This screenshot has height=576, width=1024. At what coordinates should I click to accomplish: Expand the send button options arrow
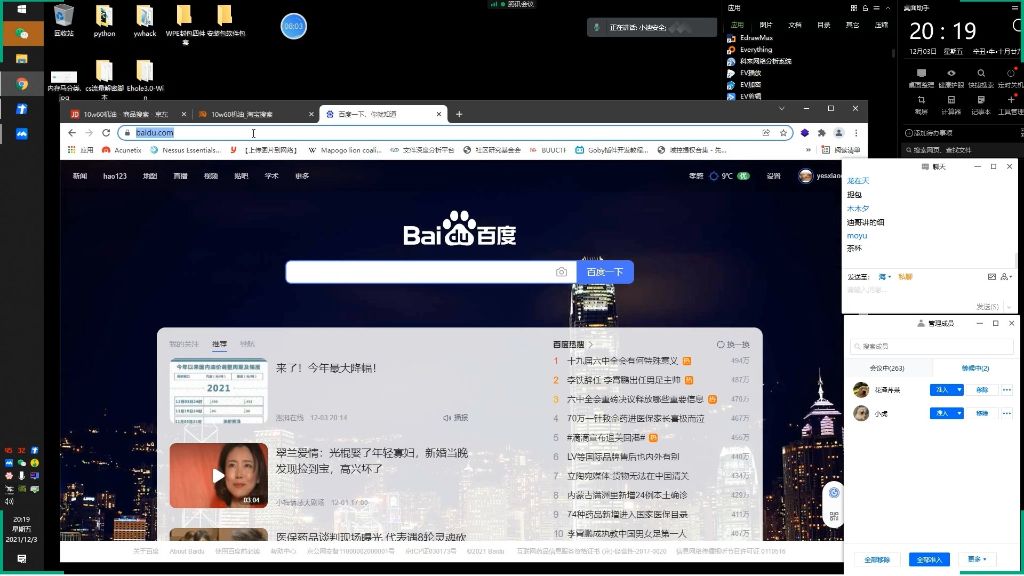tap(1009, 306)
